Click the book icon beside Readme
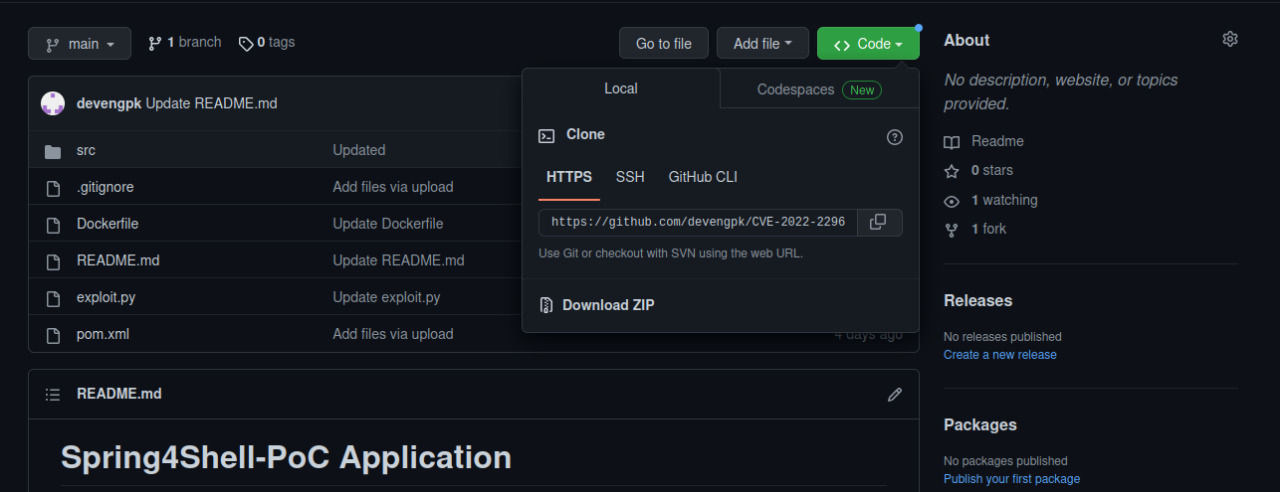The image size is (1280, 492). tap(952, 142)
